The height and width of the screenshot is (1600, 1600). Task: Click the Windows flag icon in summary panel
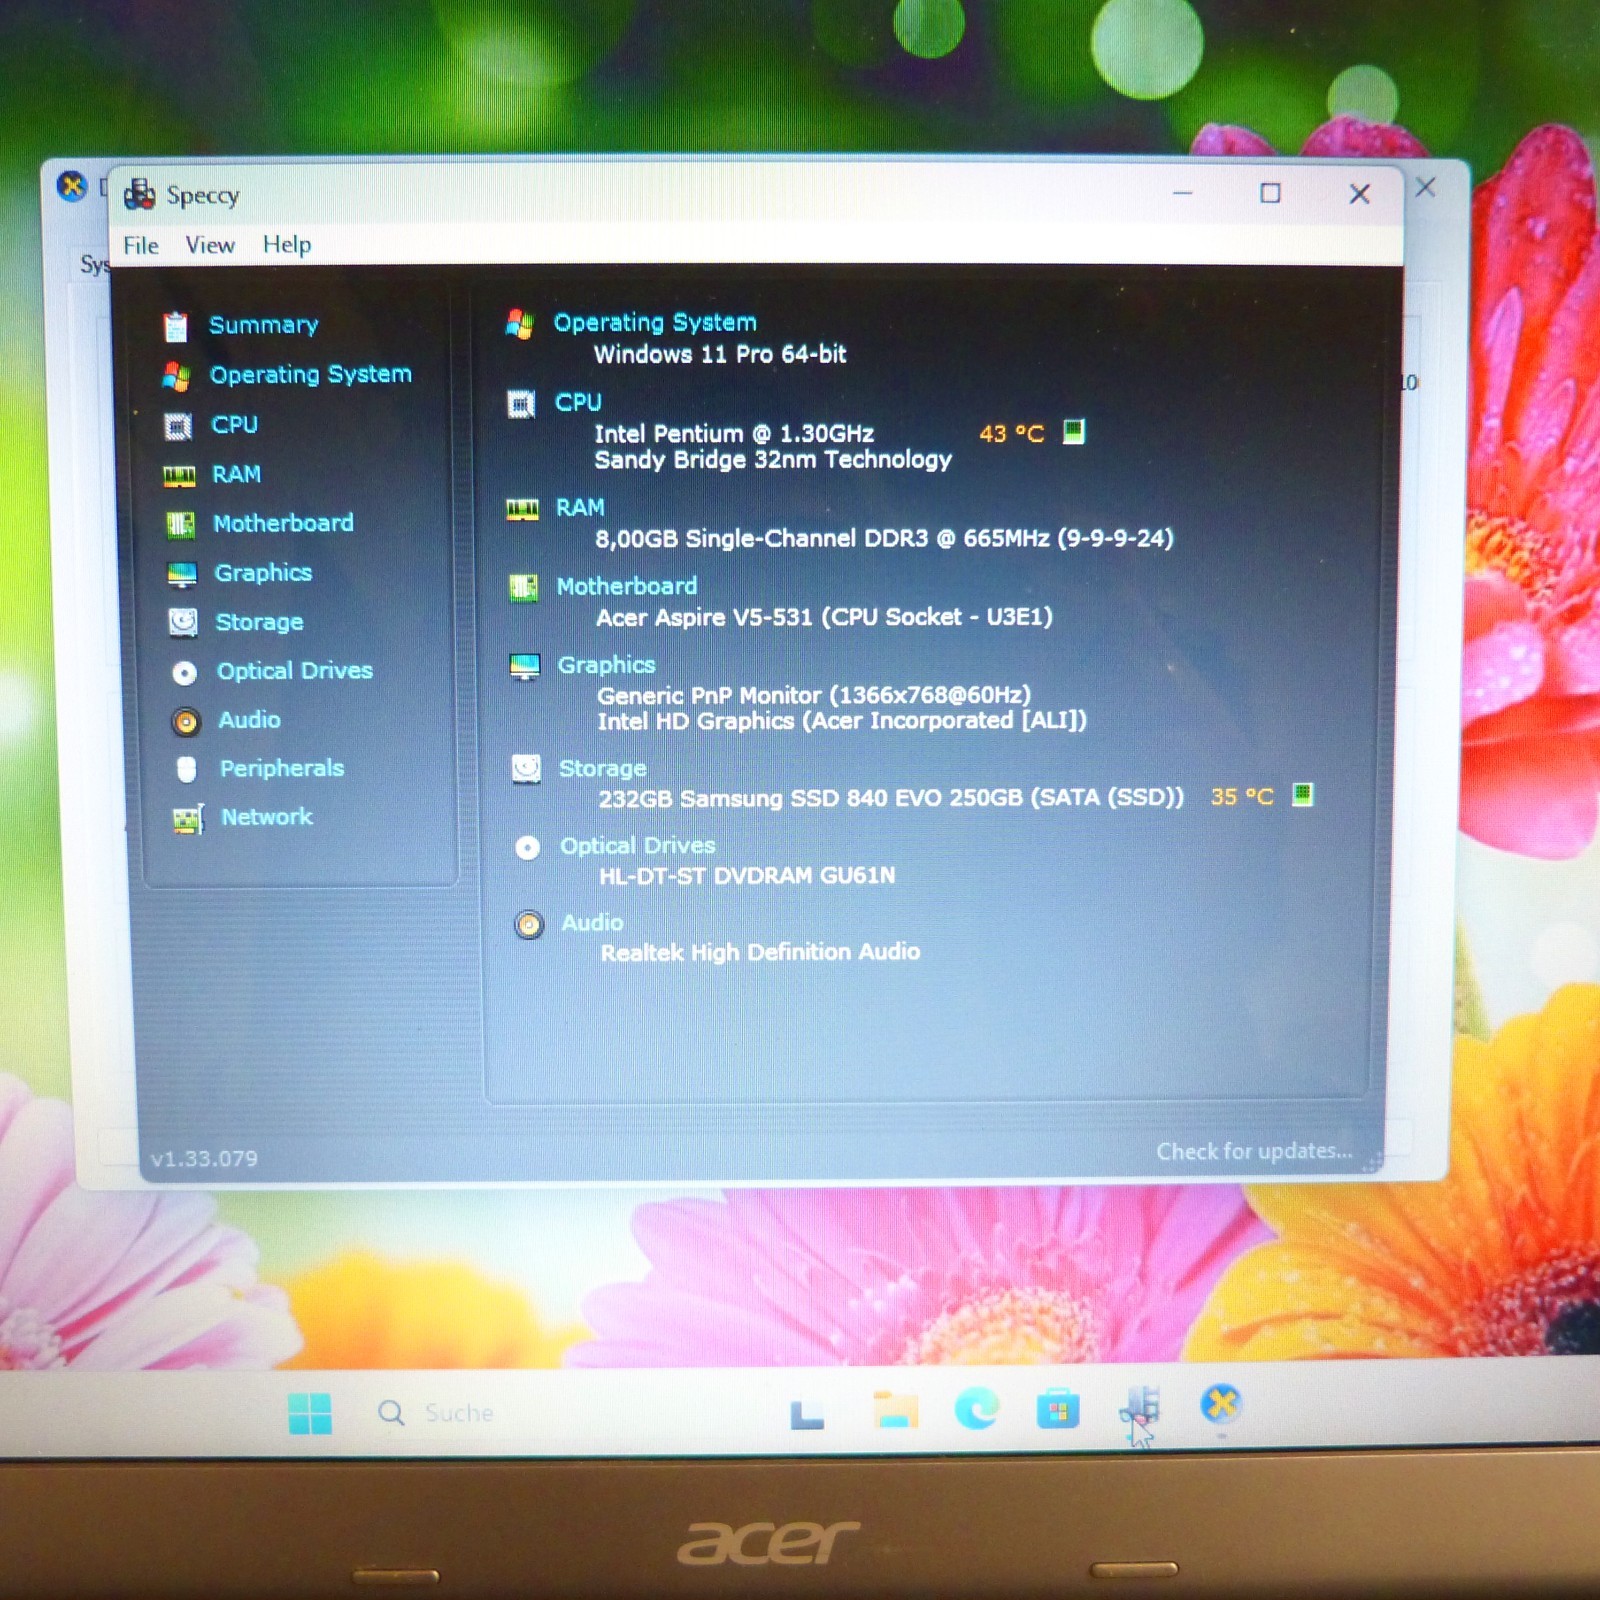pyautogui.click(x=520, y=324)
